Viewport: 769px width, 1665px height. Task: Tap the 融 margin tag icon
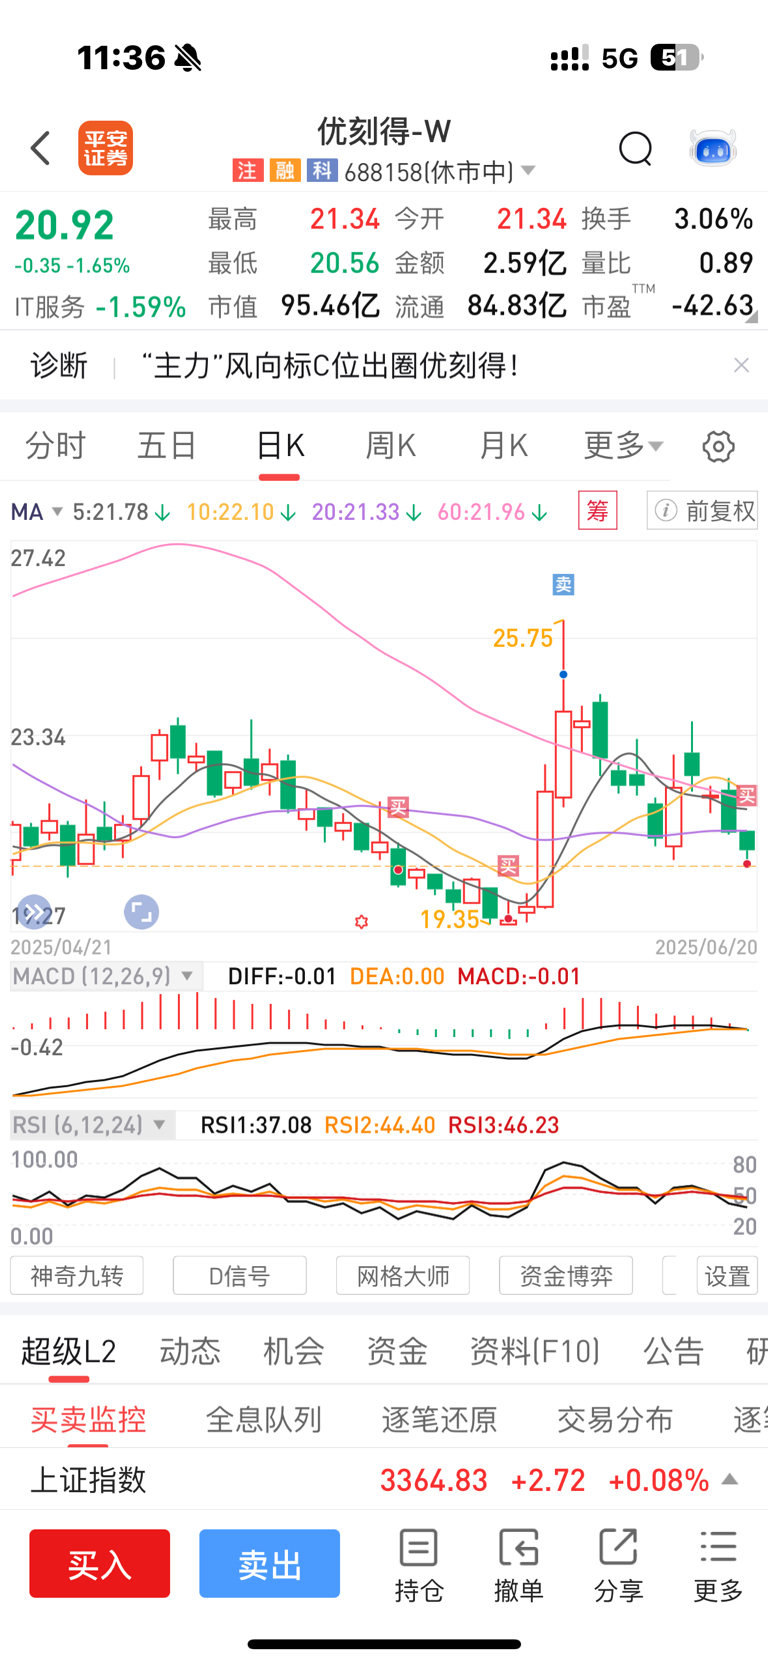point(284,171)
